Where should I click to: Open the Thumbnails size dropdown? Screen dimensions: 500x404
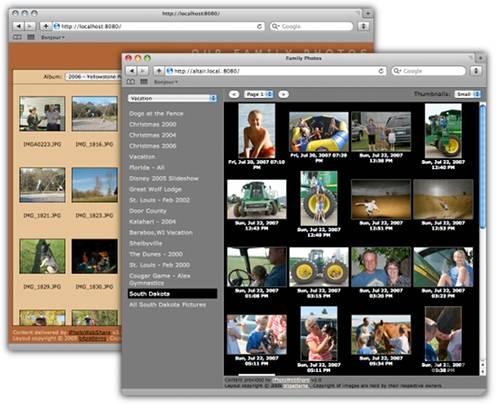[x=468, y=94]
